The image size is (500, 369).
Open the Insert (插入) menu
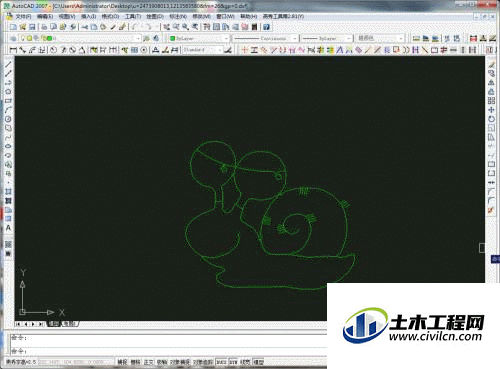(88, 16)
